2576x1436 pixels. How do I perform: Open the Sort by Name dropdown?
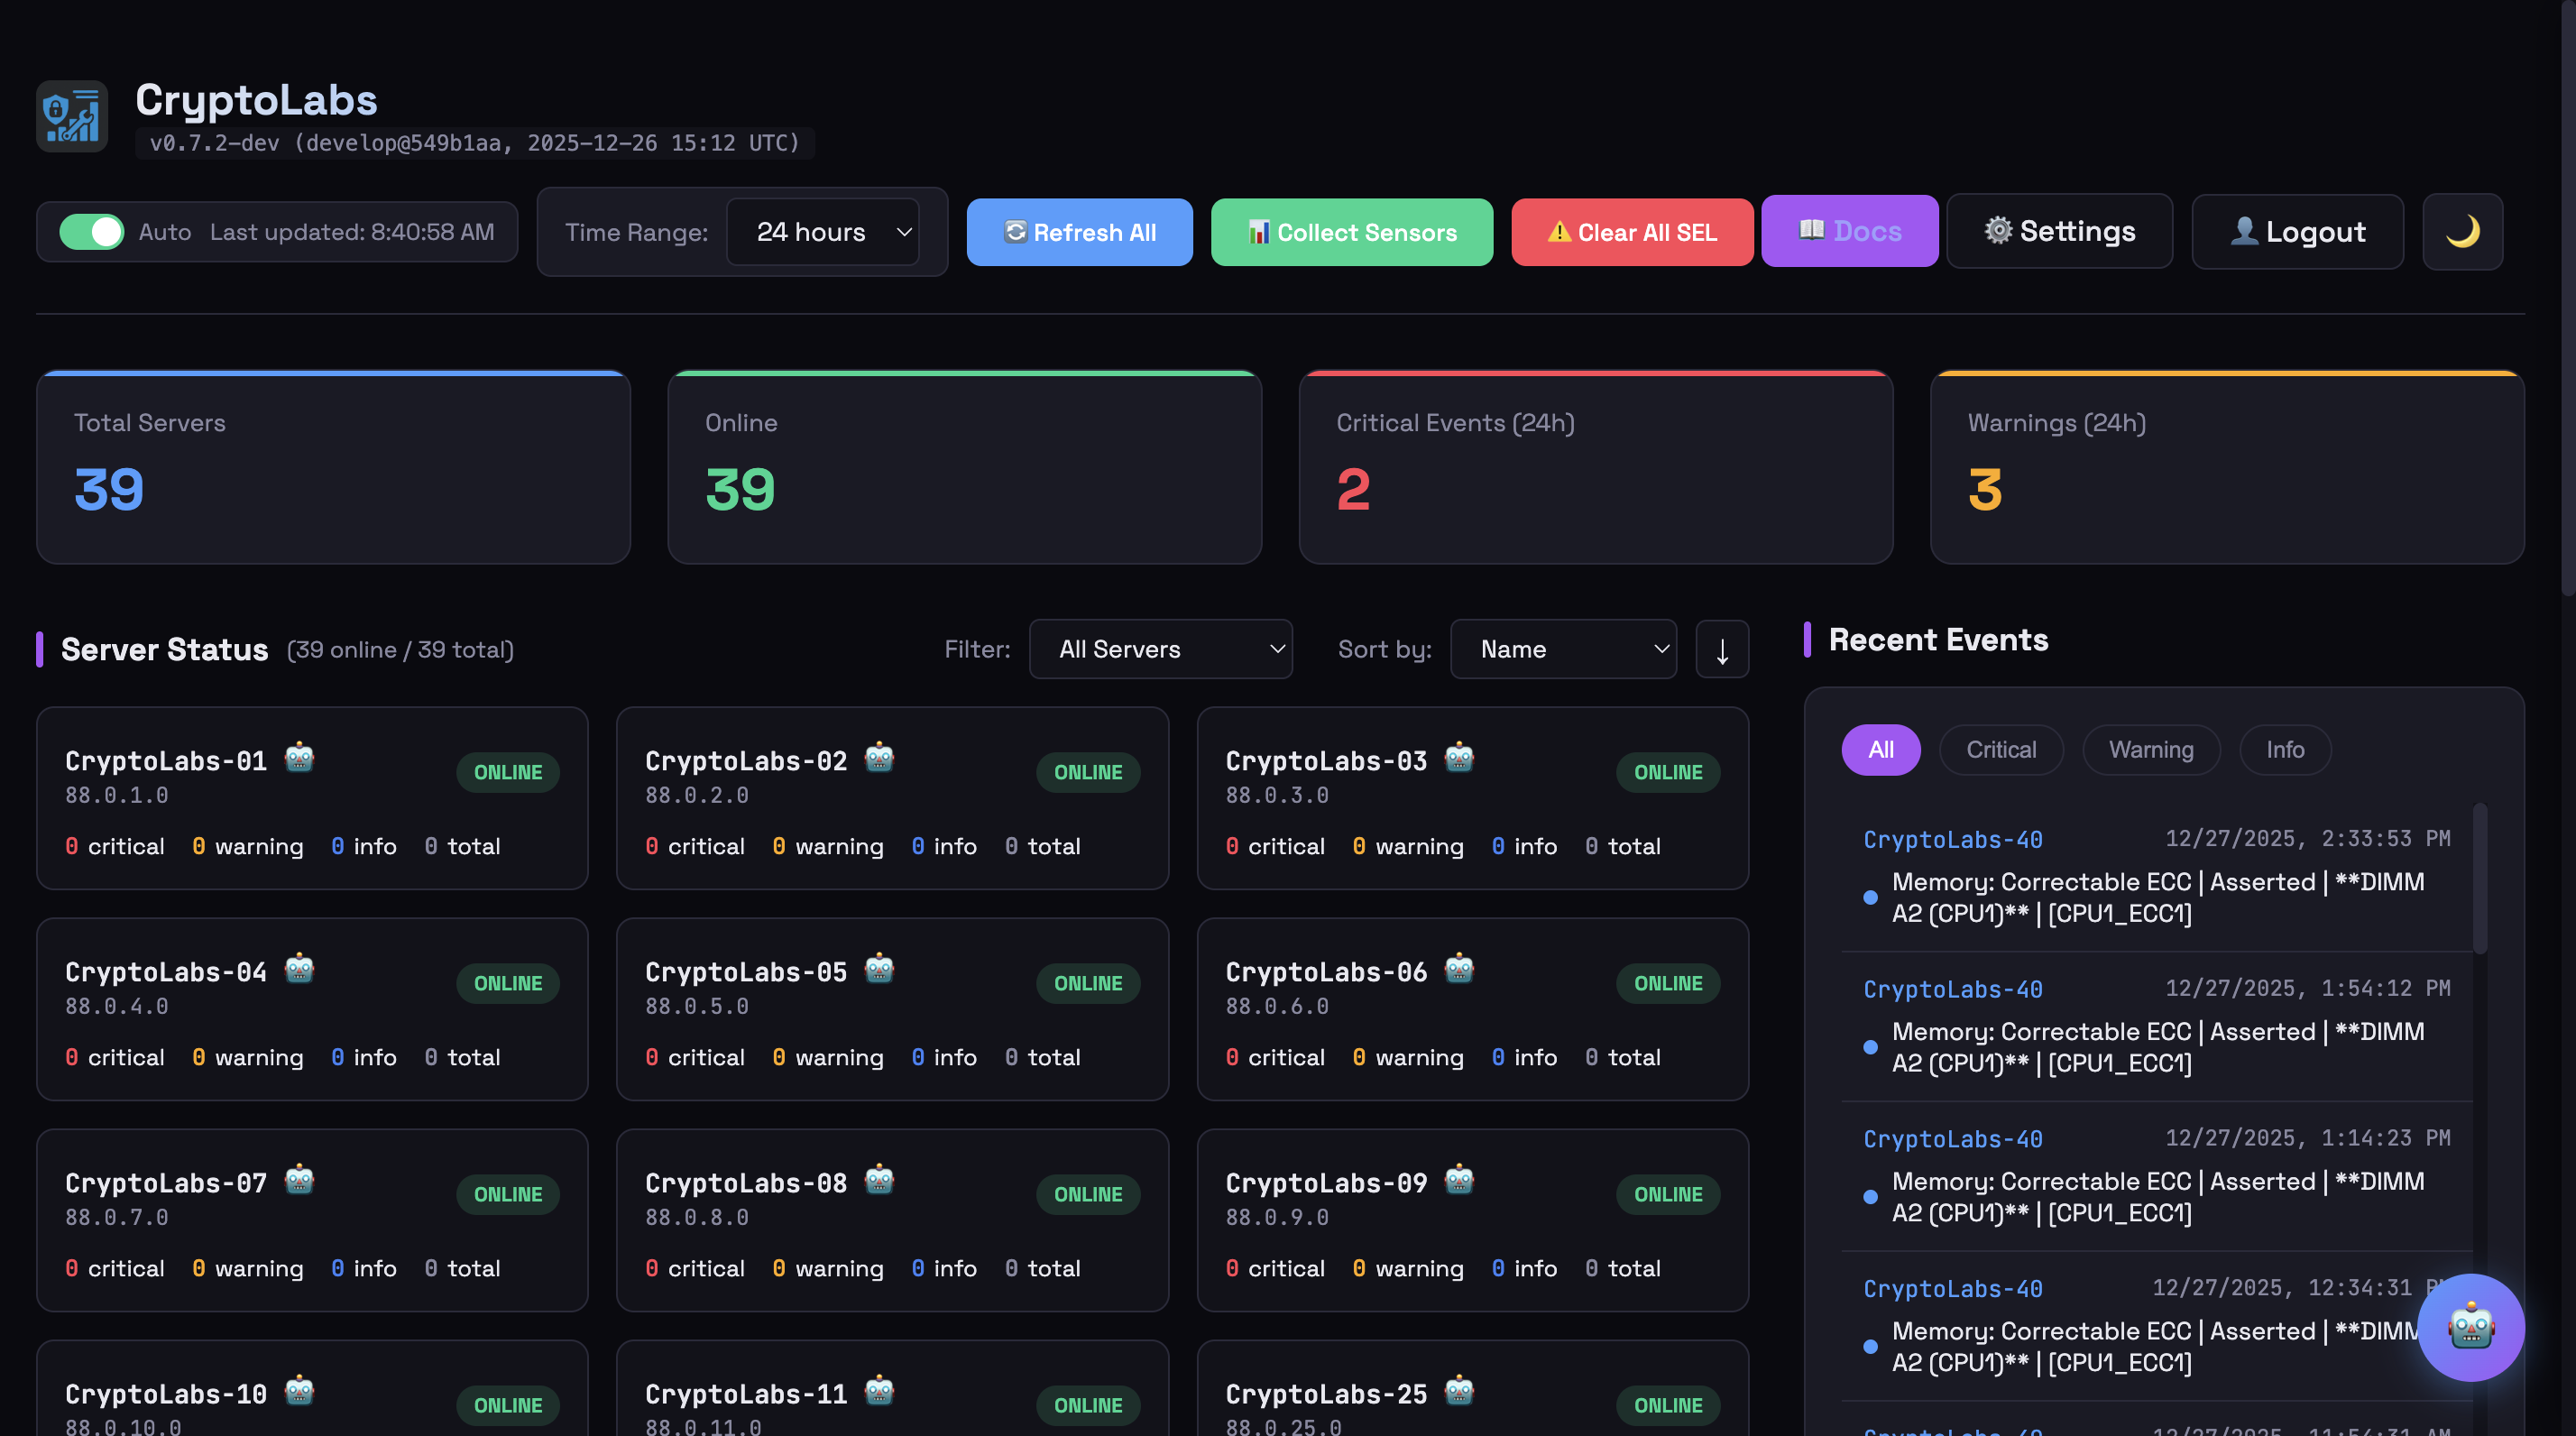pyautogui.click(x=1563, y=649)
